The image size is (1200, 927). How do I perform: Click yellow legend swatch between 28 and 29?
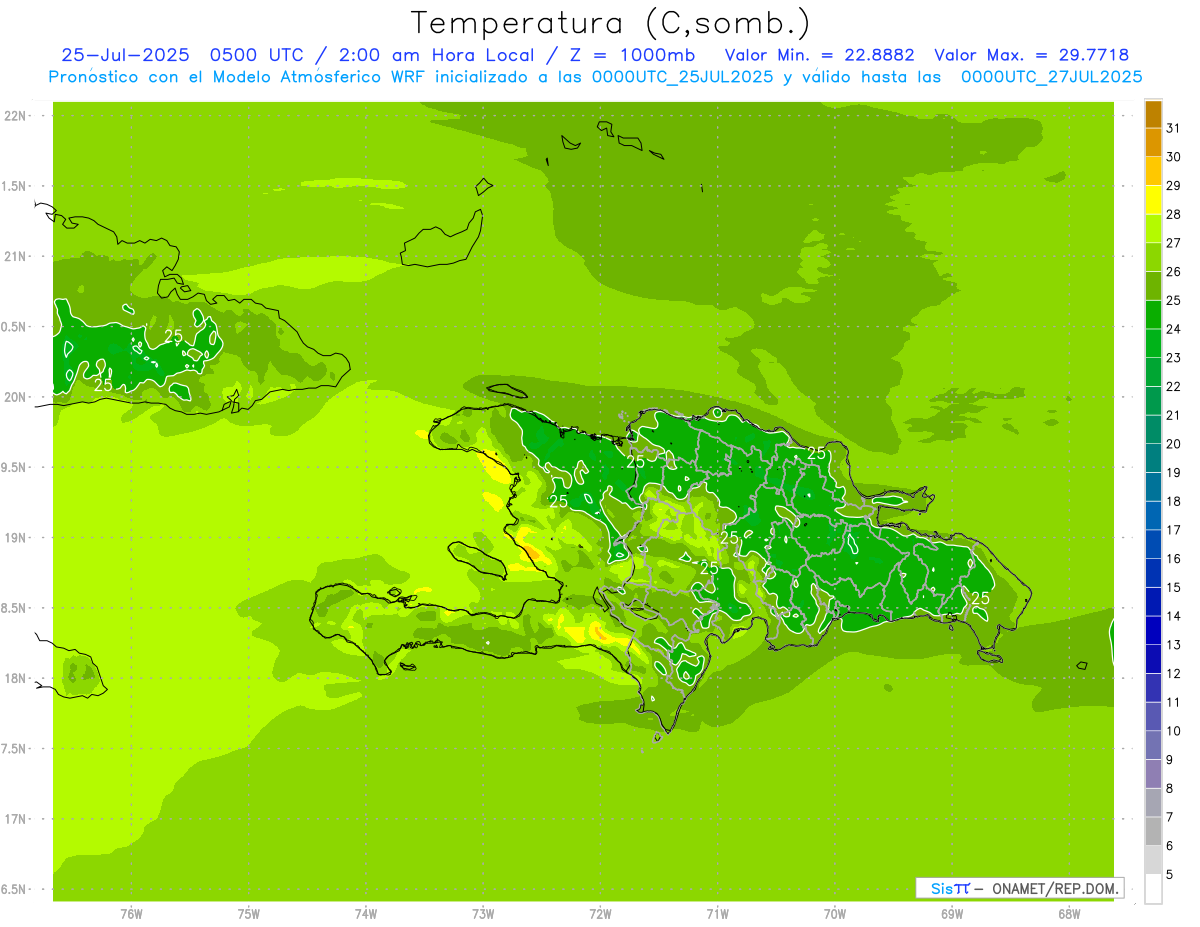tap(1153, 199)
